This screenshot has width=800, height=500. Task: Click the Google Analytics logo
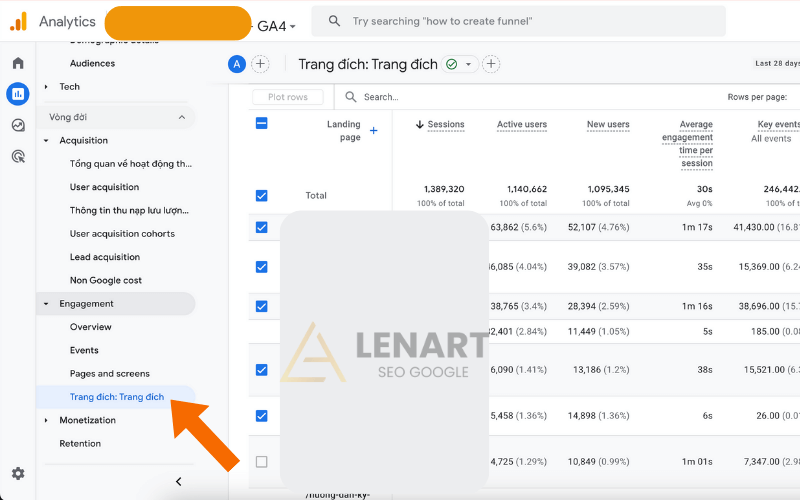(18, 21)
